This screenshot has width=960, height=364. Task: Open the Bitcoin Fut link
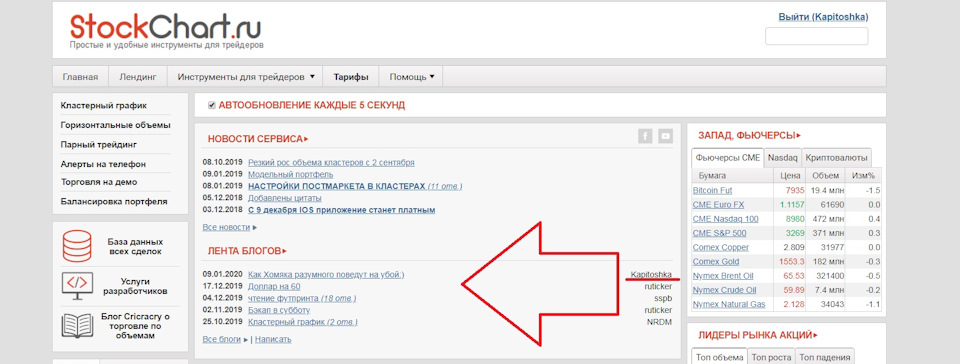pos(712,190)
